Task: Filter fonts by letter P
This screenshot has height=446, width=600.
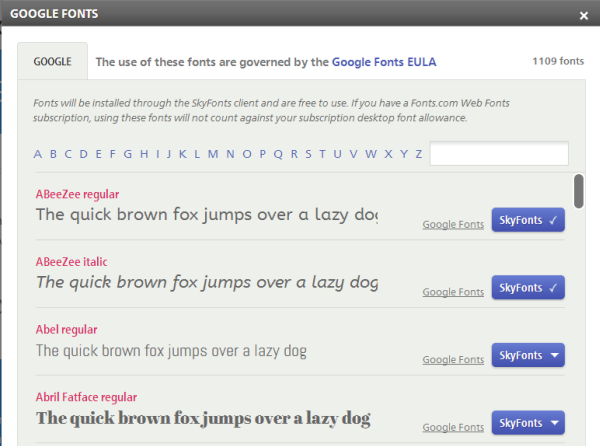Action: pyautogui.click(x=262, y=154)
